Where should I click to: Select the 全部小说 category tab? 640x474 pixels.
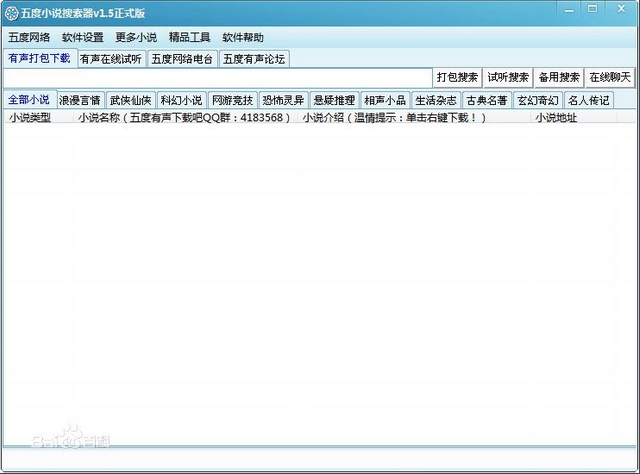point(29,100)
